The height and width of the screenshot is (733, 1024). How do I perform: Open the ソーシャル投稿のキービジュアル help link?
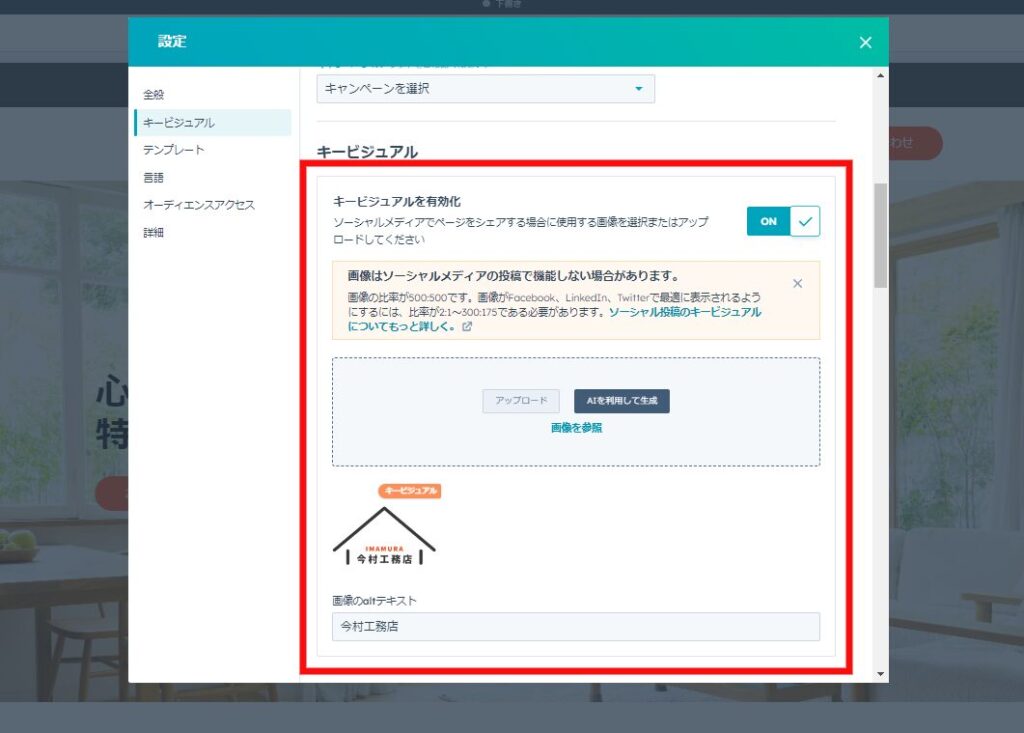(684, 312)
